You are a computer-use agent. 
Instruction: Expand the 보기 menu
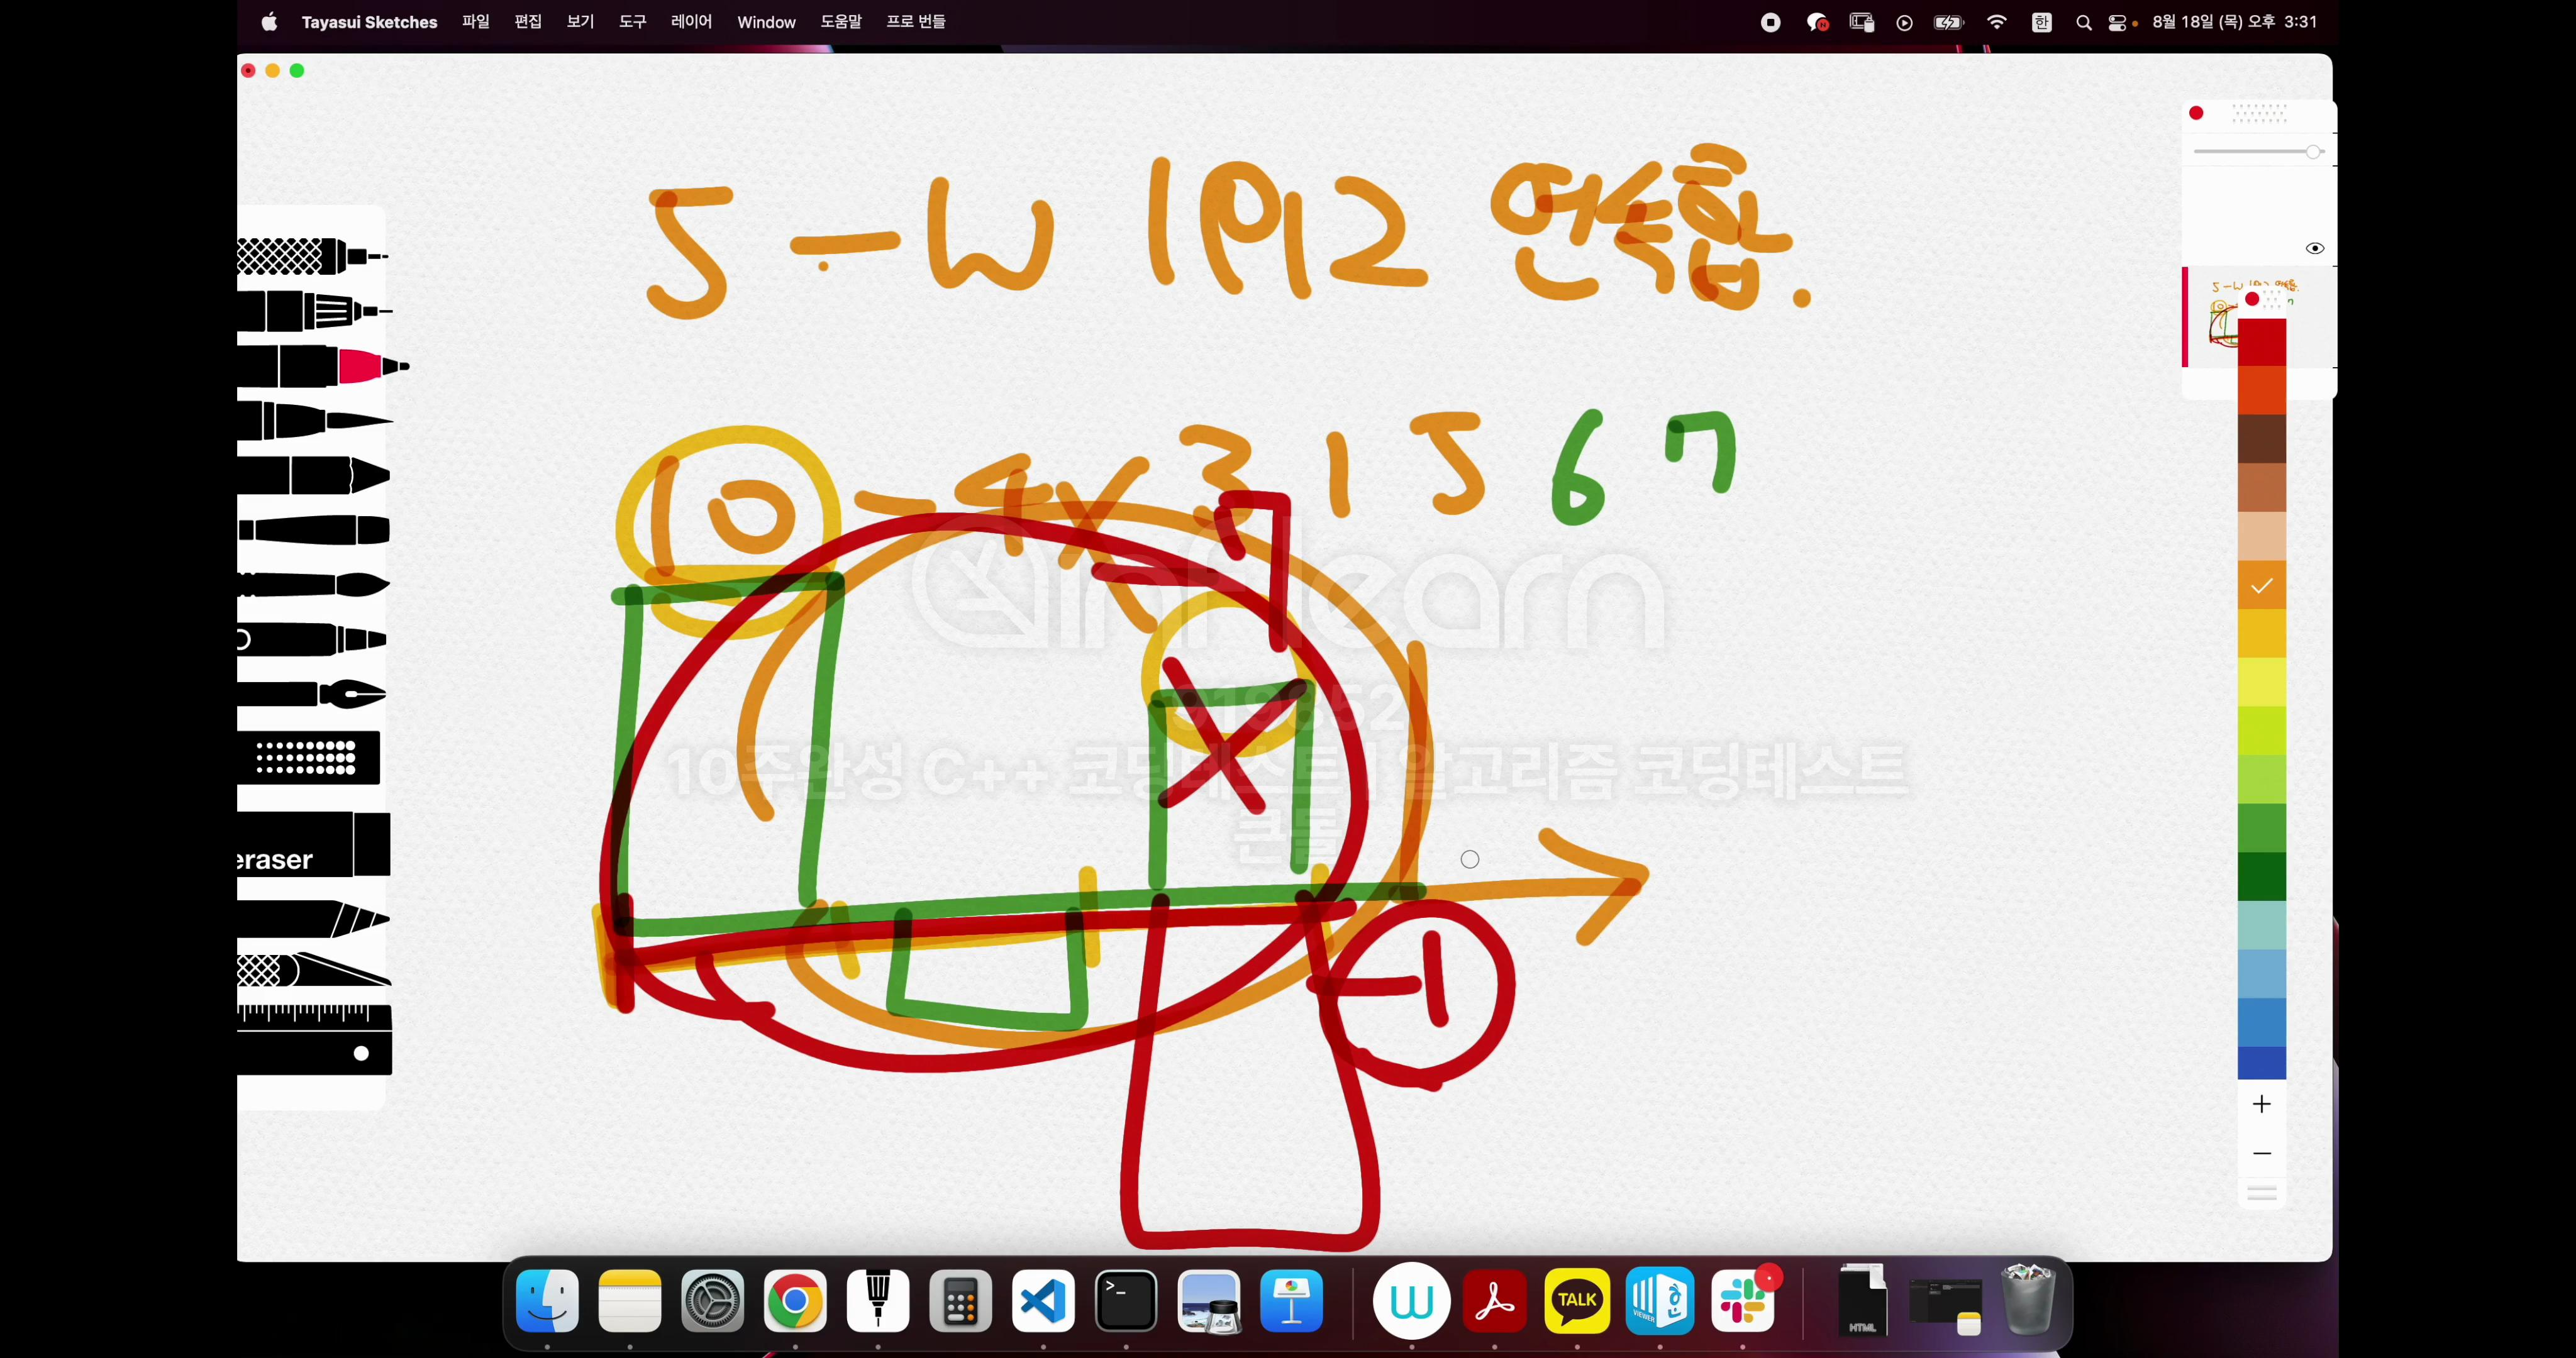(x=580, y=22)
